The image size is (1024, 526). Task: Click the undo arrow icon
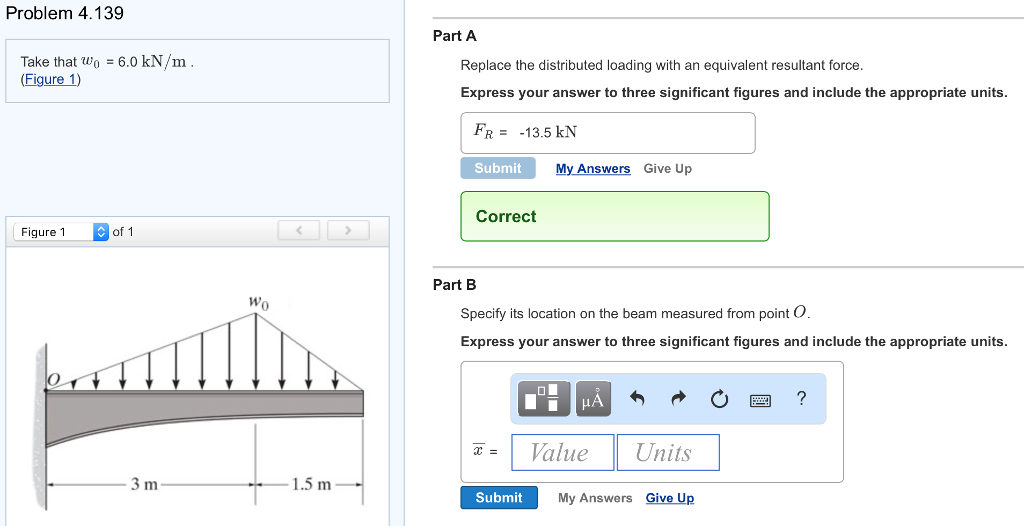(x=637, y=399)
